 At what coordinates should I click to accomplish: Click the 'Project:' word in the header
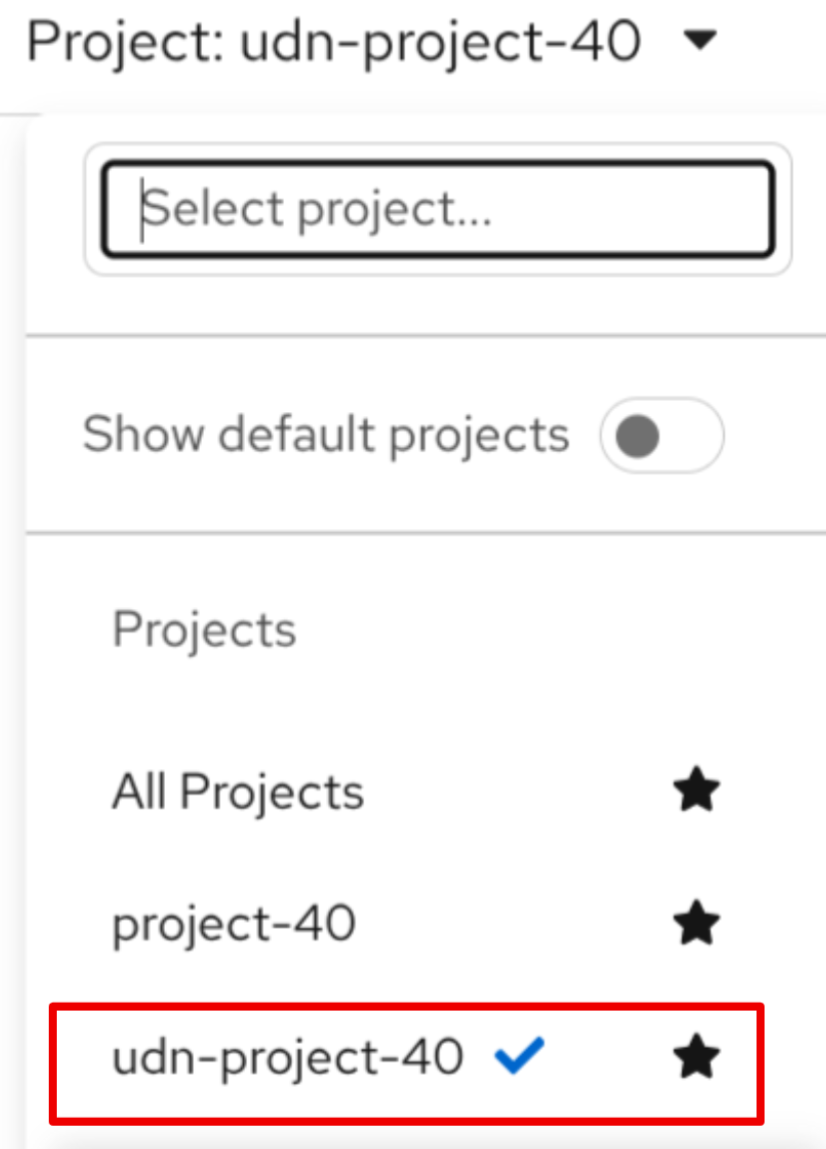click(x=124, y=43)
